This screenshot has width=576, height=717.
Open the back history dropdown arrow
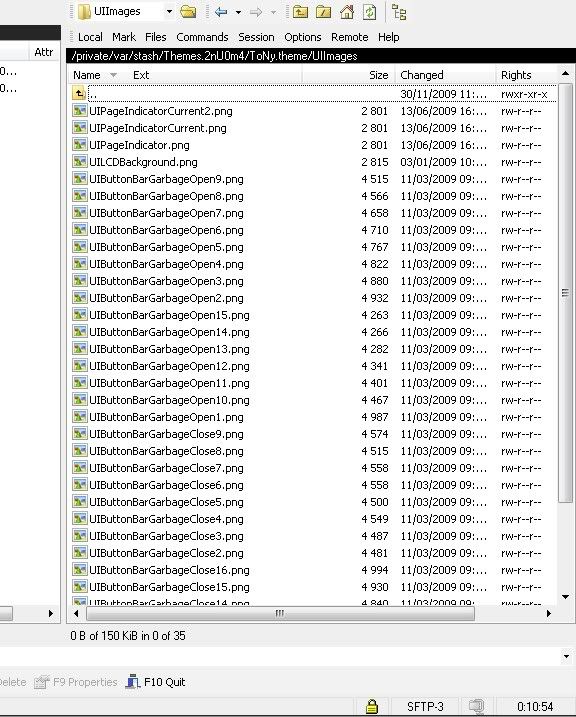point(238,12)
